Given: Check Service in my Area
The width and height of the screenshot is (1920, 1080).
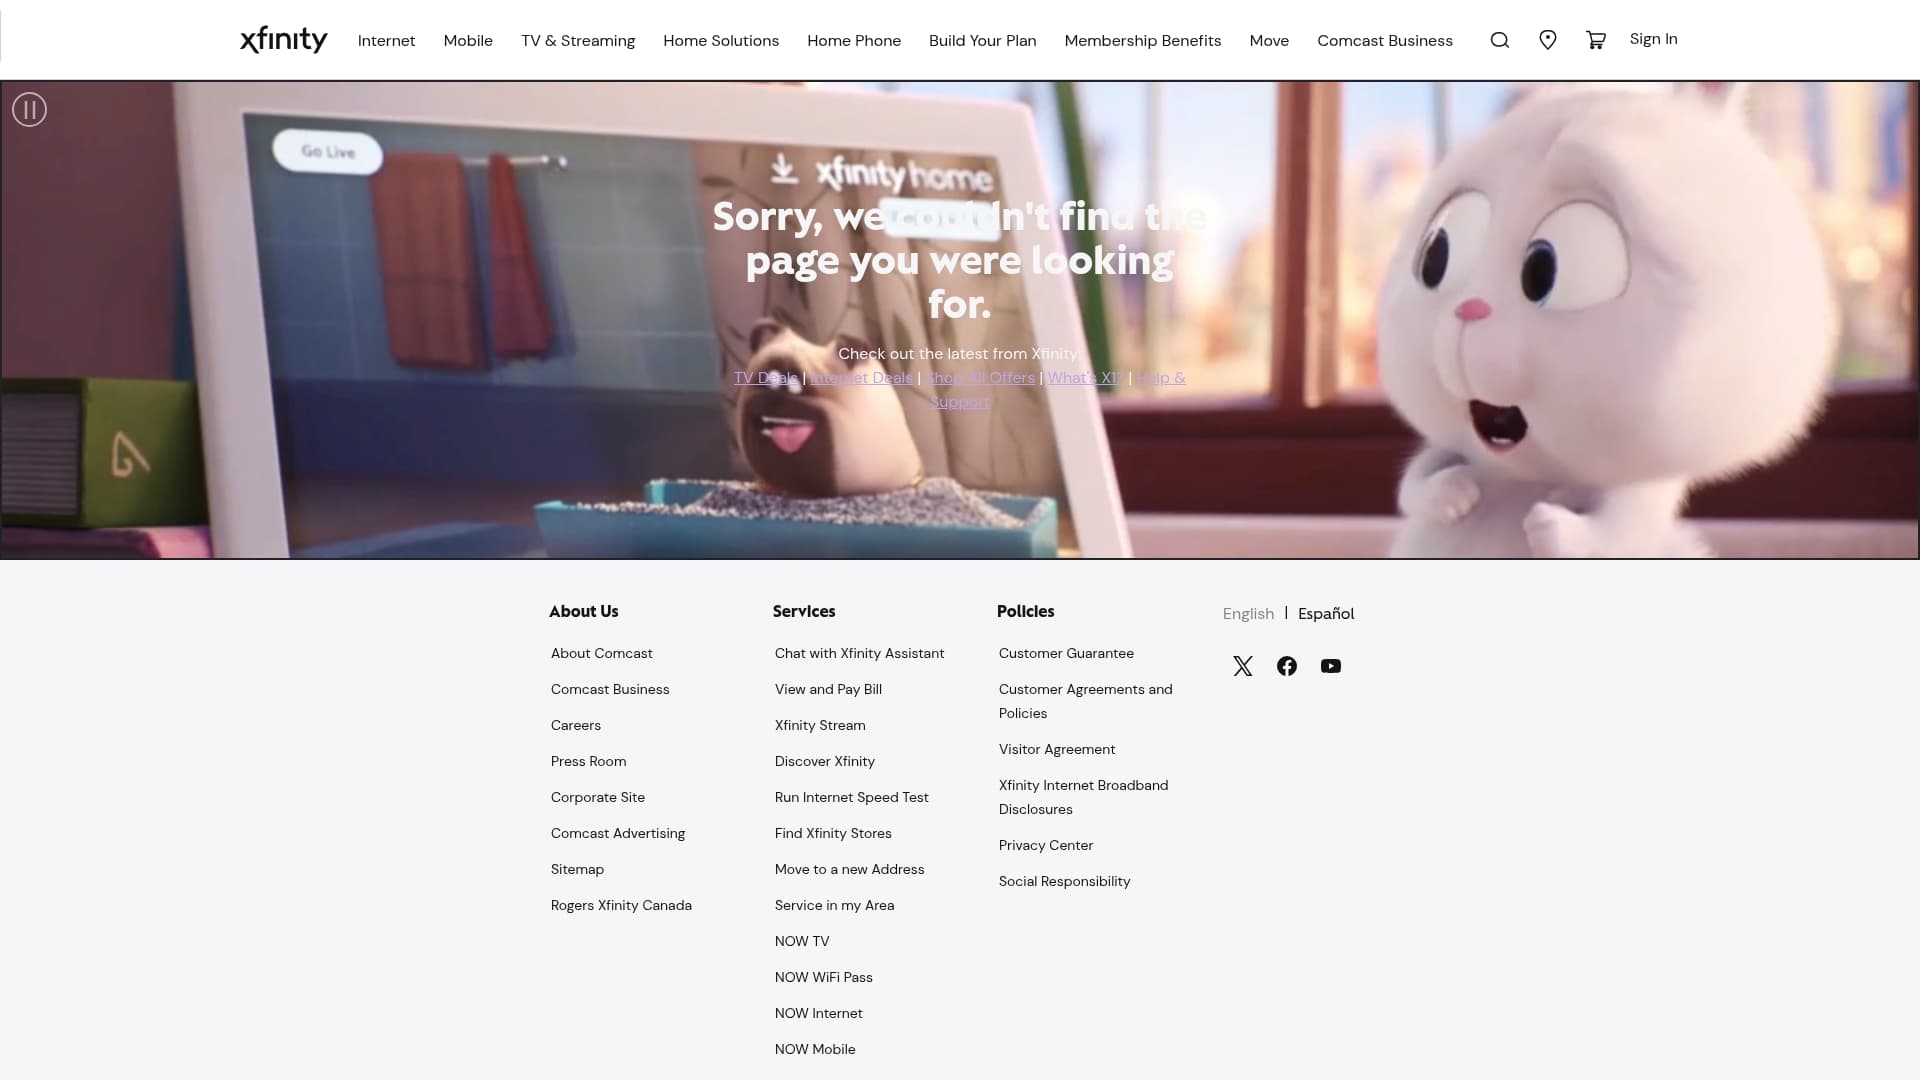Looking at the screenshot, I should [835, 906].
